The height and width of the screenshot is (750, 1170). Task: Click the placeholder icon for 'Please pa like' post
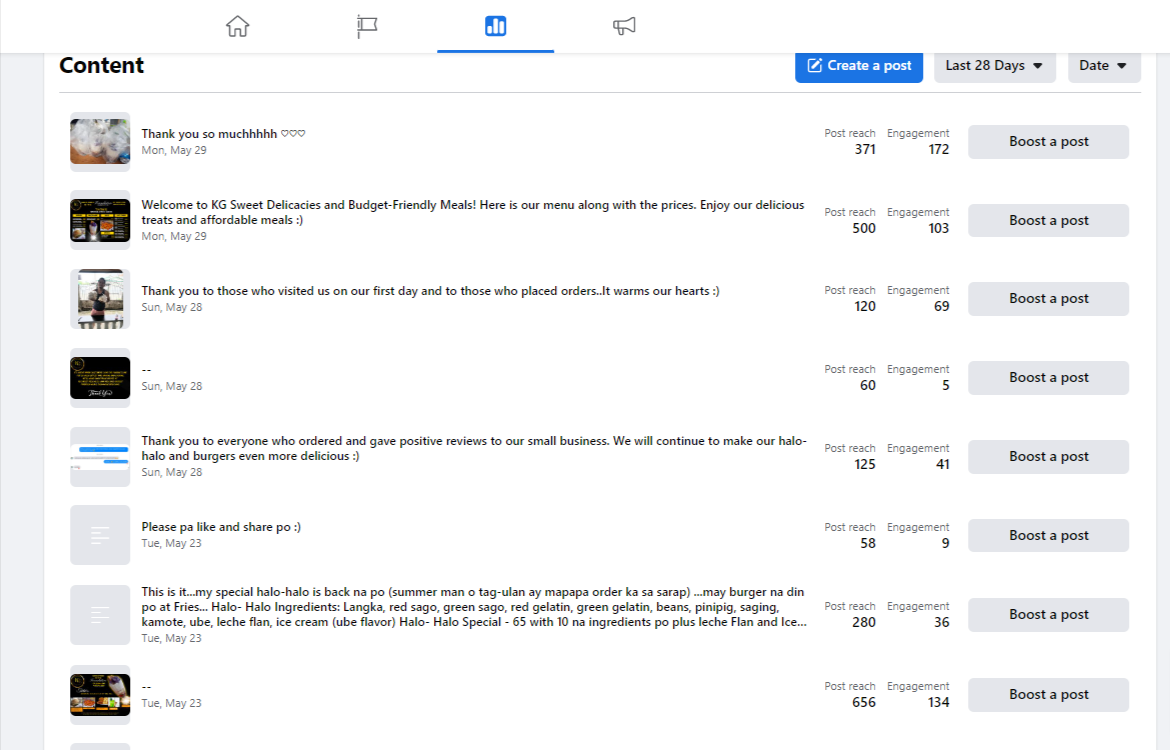coord(100,536)
